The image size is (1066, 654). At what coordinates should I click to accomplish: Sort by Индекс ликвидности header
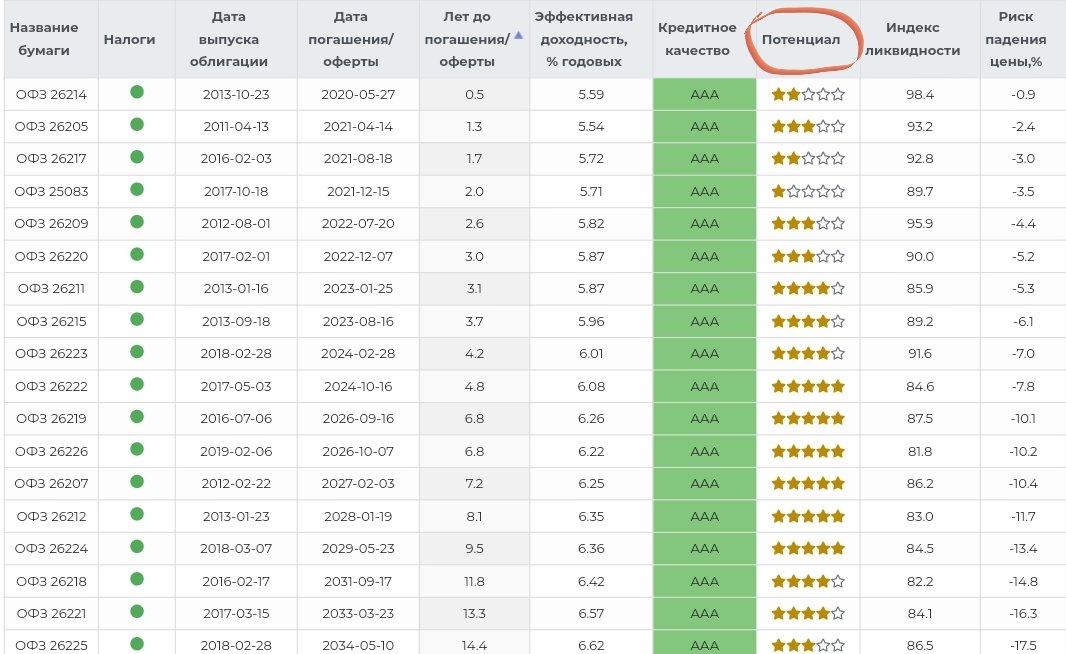coord(912,39)
